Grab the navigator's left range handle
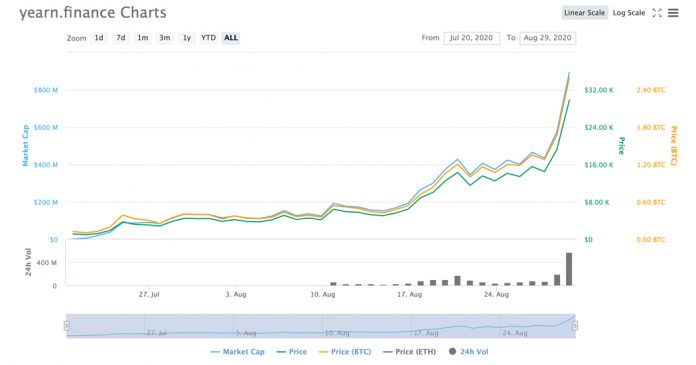Screen dimensions: 696x365 click(67, 326)
